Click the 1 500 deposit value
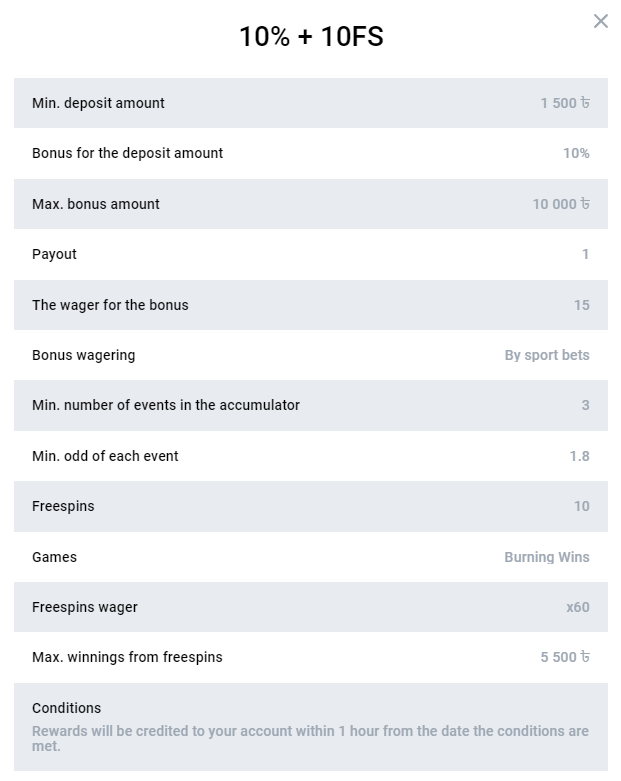Screen dimensions: 621x781 tap(565, 103)
